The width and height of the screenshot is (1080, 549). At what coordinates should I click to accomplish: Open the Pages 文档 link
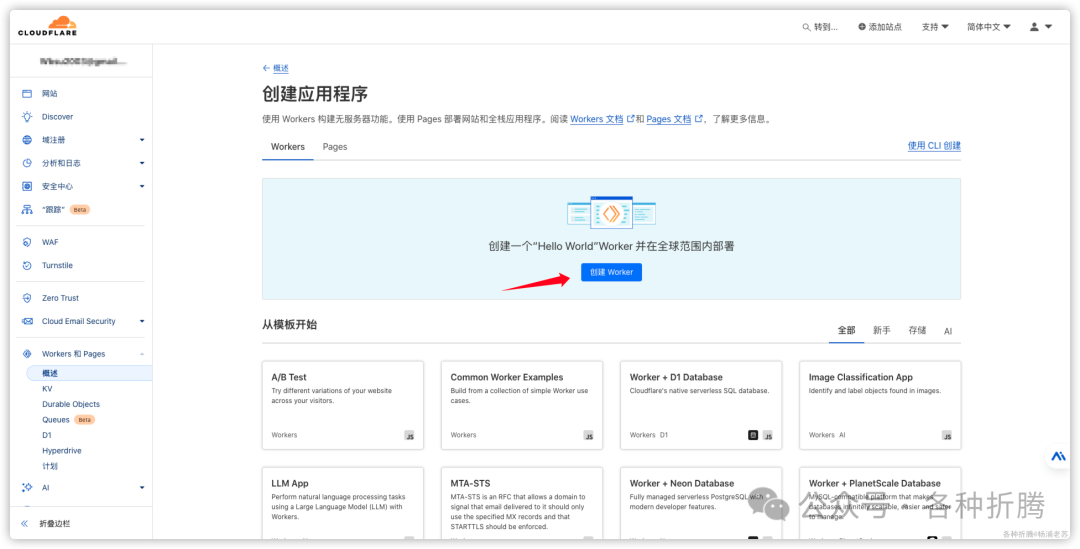point(668,119)
